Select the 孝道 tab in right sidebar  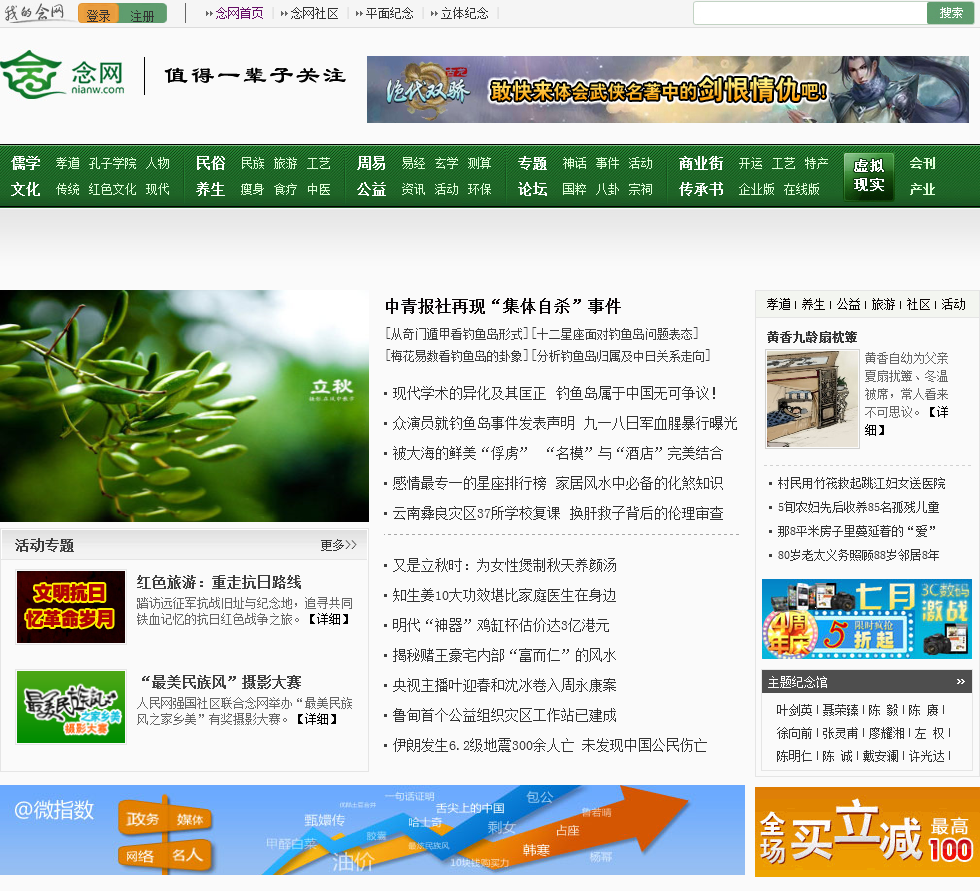click(x=779, y=304)
